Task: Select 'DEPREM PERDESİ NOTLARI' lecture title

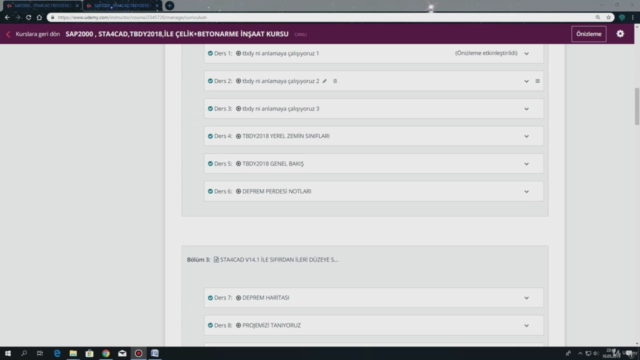Action: (x=277, y=191)
